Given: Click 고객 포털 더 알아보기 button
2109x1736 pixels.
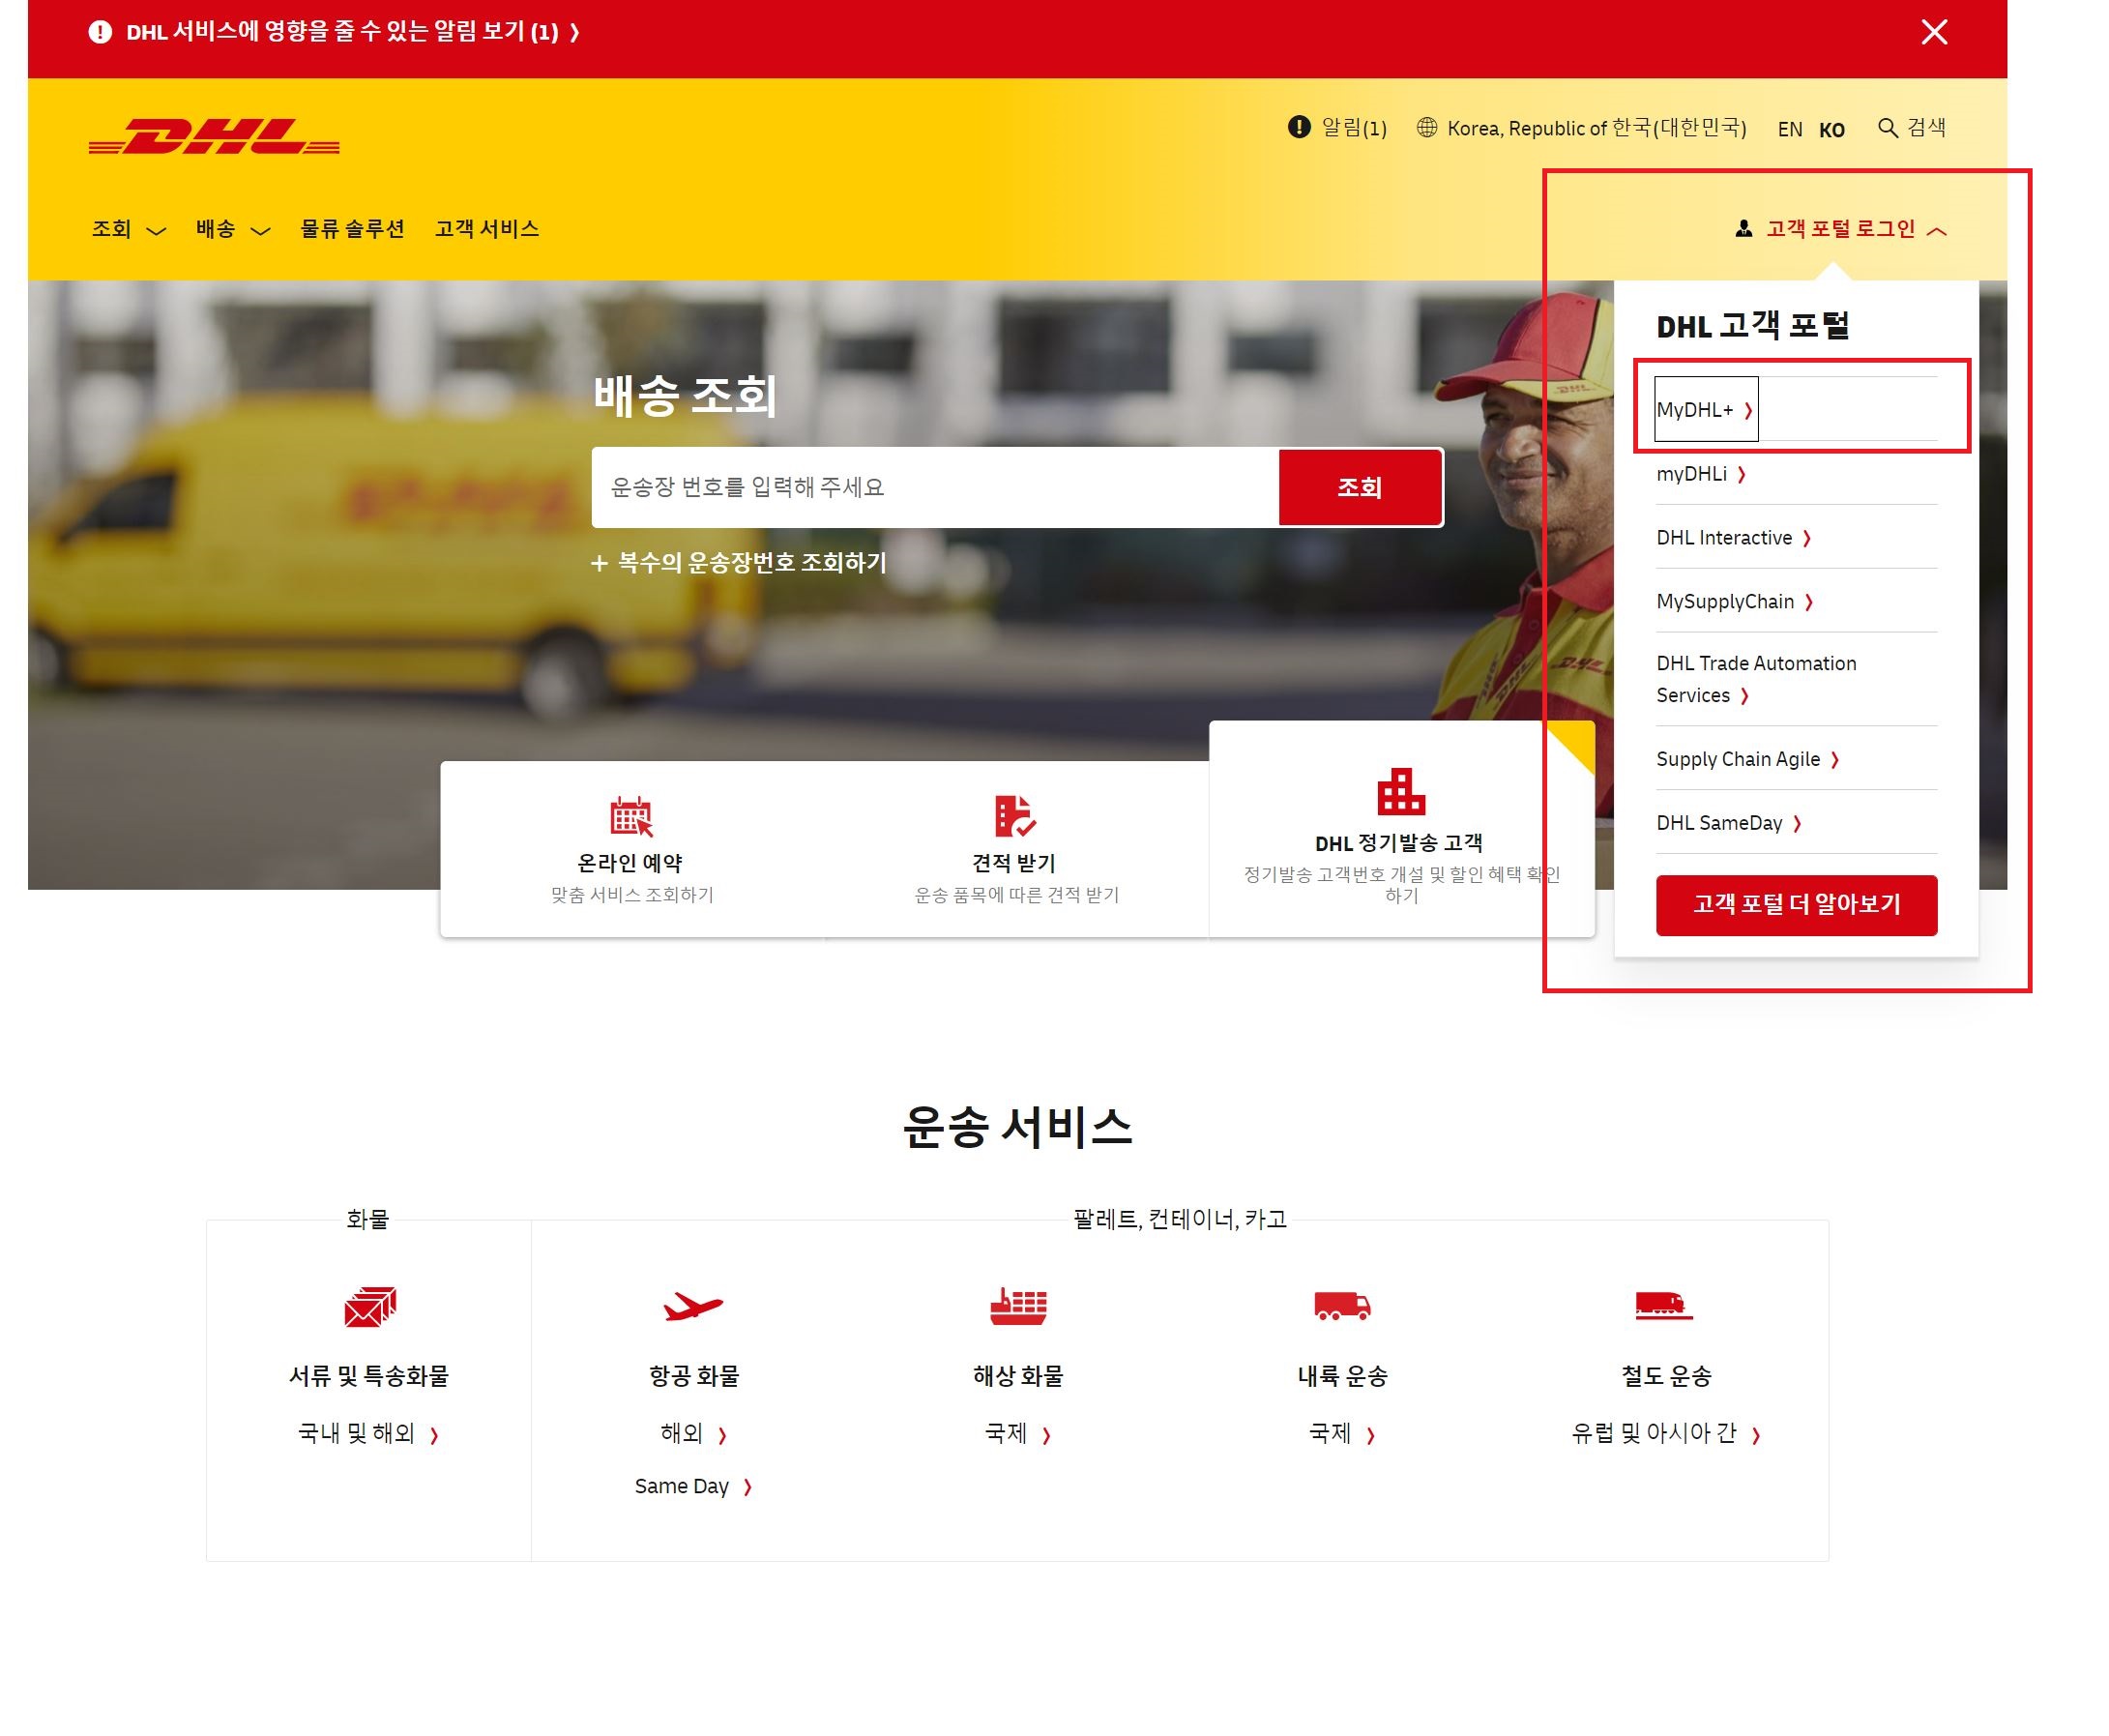Looking at the screenshot, I should click(x=1795, y=905).
